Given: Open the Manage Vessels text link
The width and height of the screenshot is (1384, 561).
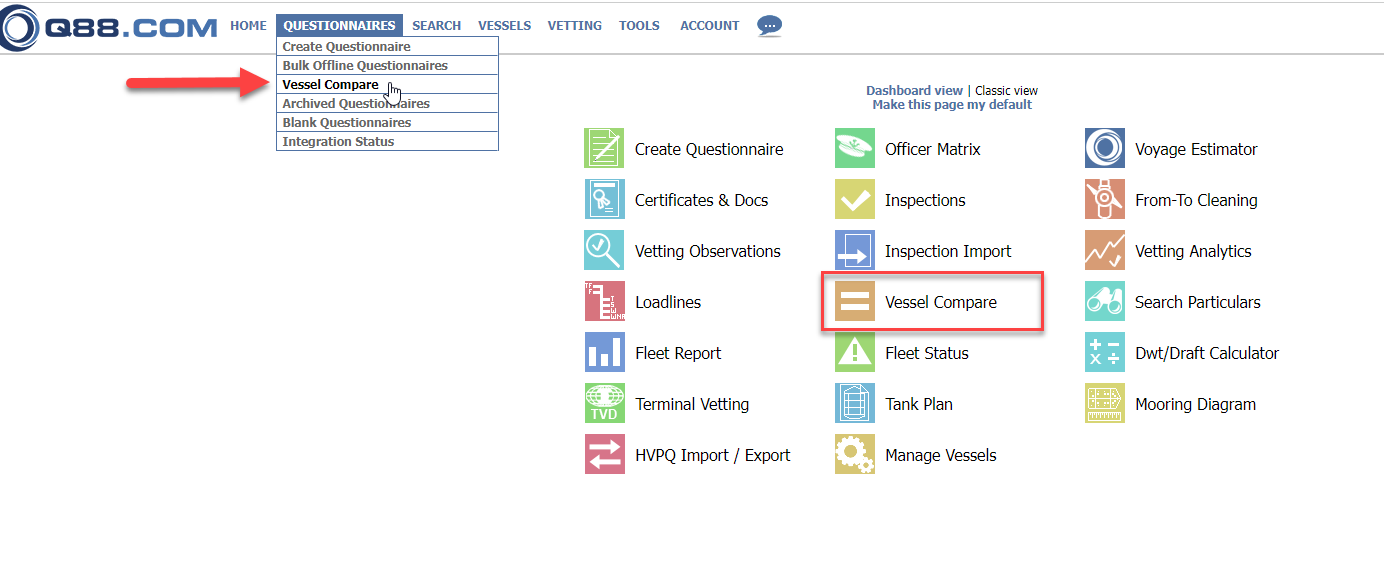Looking at the screenshot, I should click(x=941, y=455).
